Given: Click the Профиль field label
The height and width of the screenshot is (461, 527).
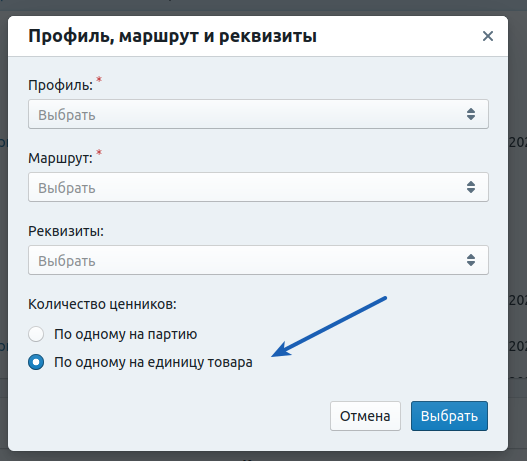Looking at the screenshot, I should 60,85.
